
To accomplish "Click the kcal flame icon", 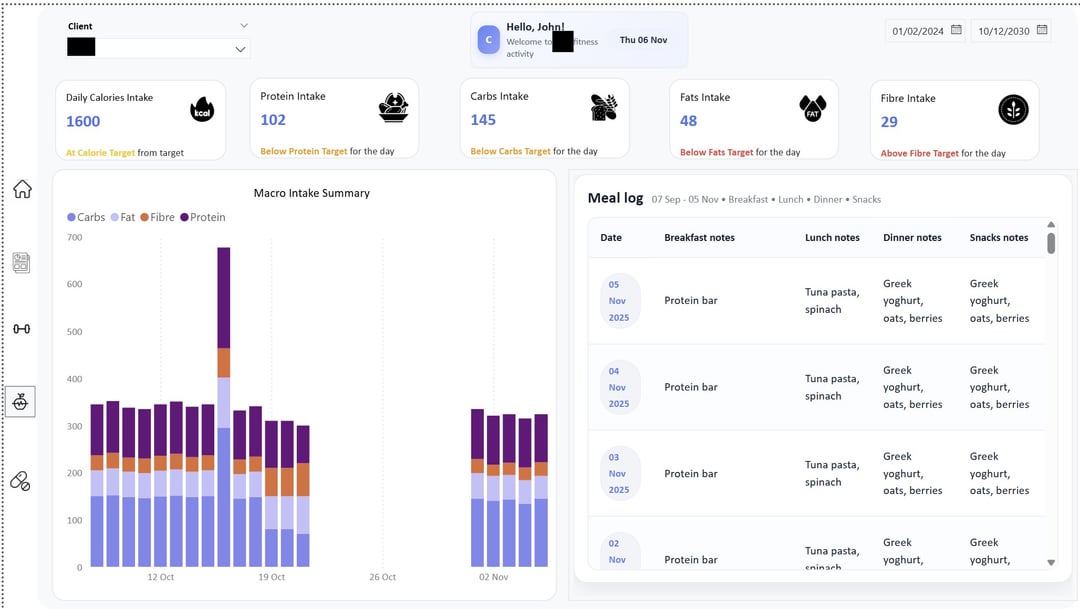I will click(x=202, y=110).
